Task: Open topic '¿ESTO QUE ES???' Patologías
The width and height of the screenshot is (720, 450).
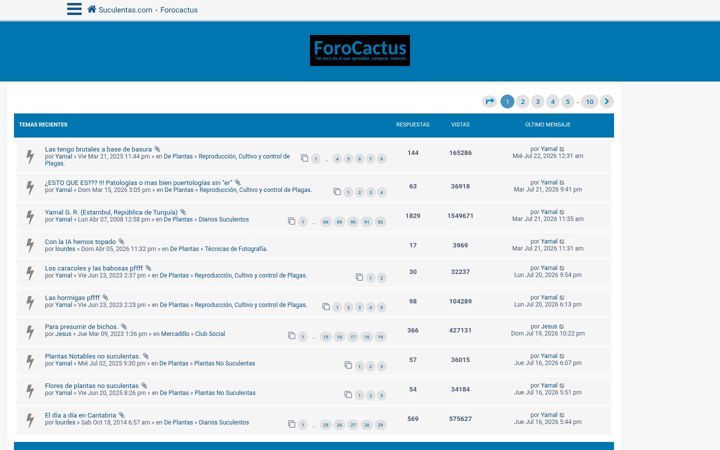Action: pos(138,183)
